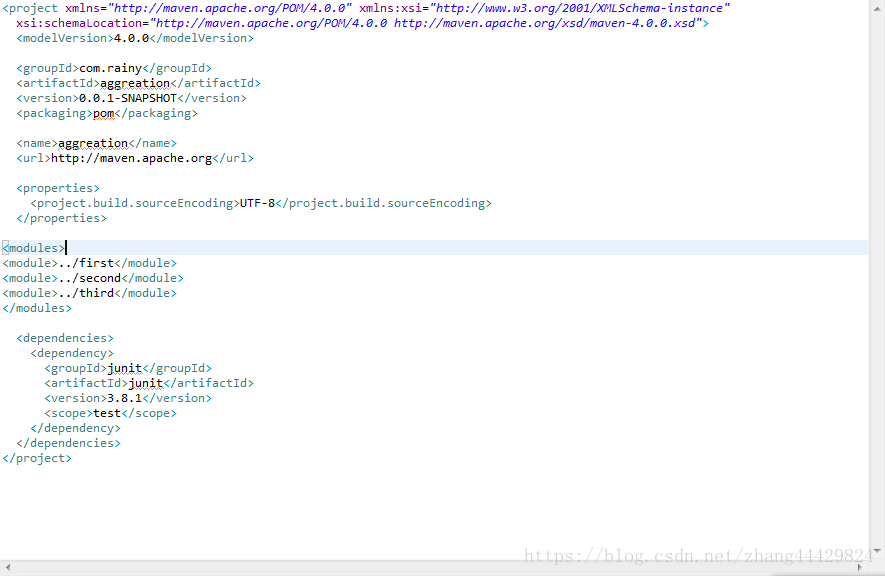Click the closing modules tag
Image resolution: width=885 pixels, height=576 pixels.
[x=37, y=308]
